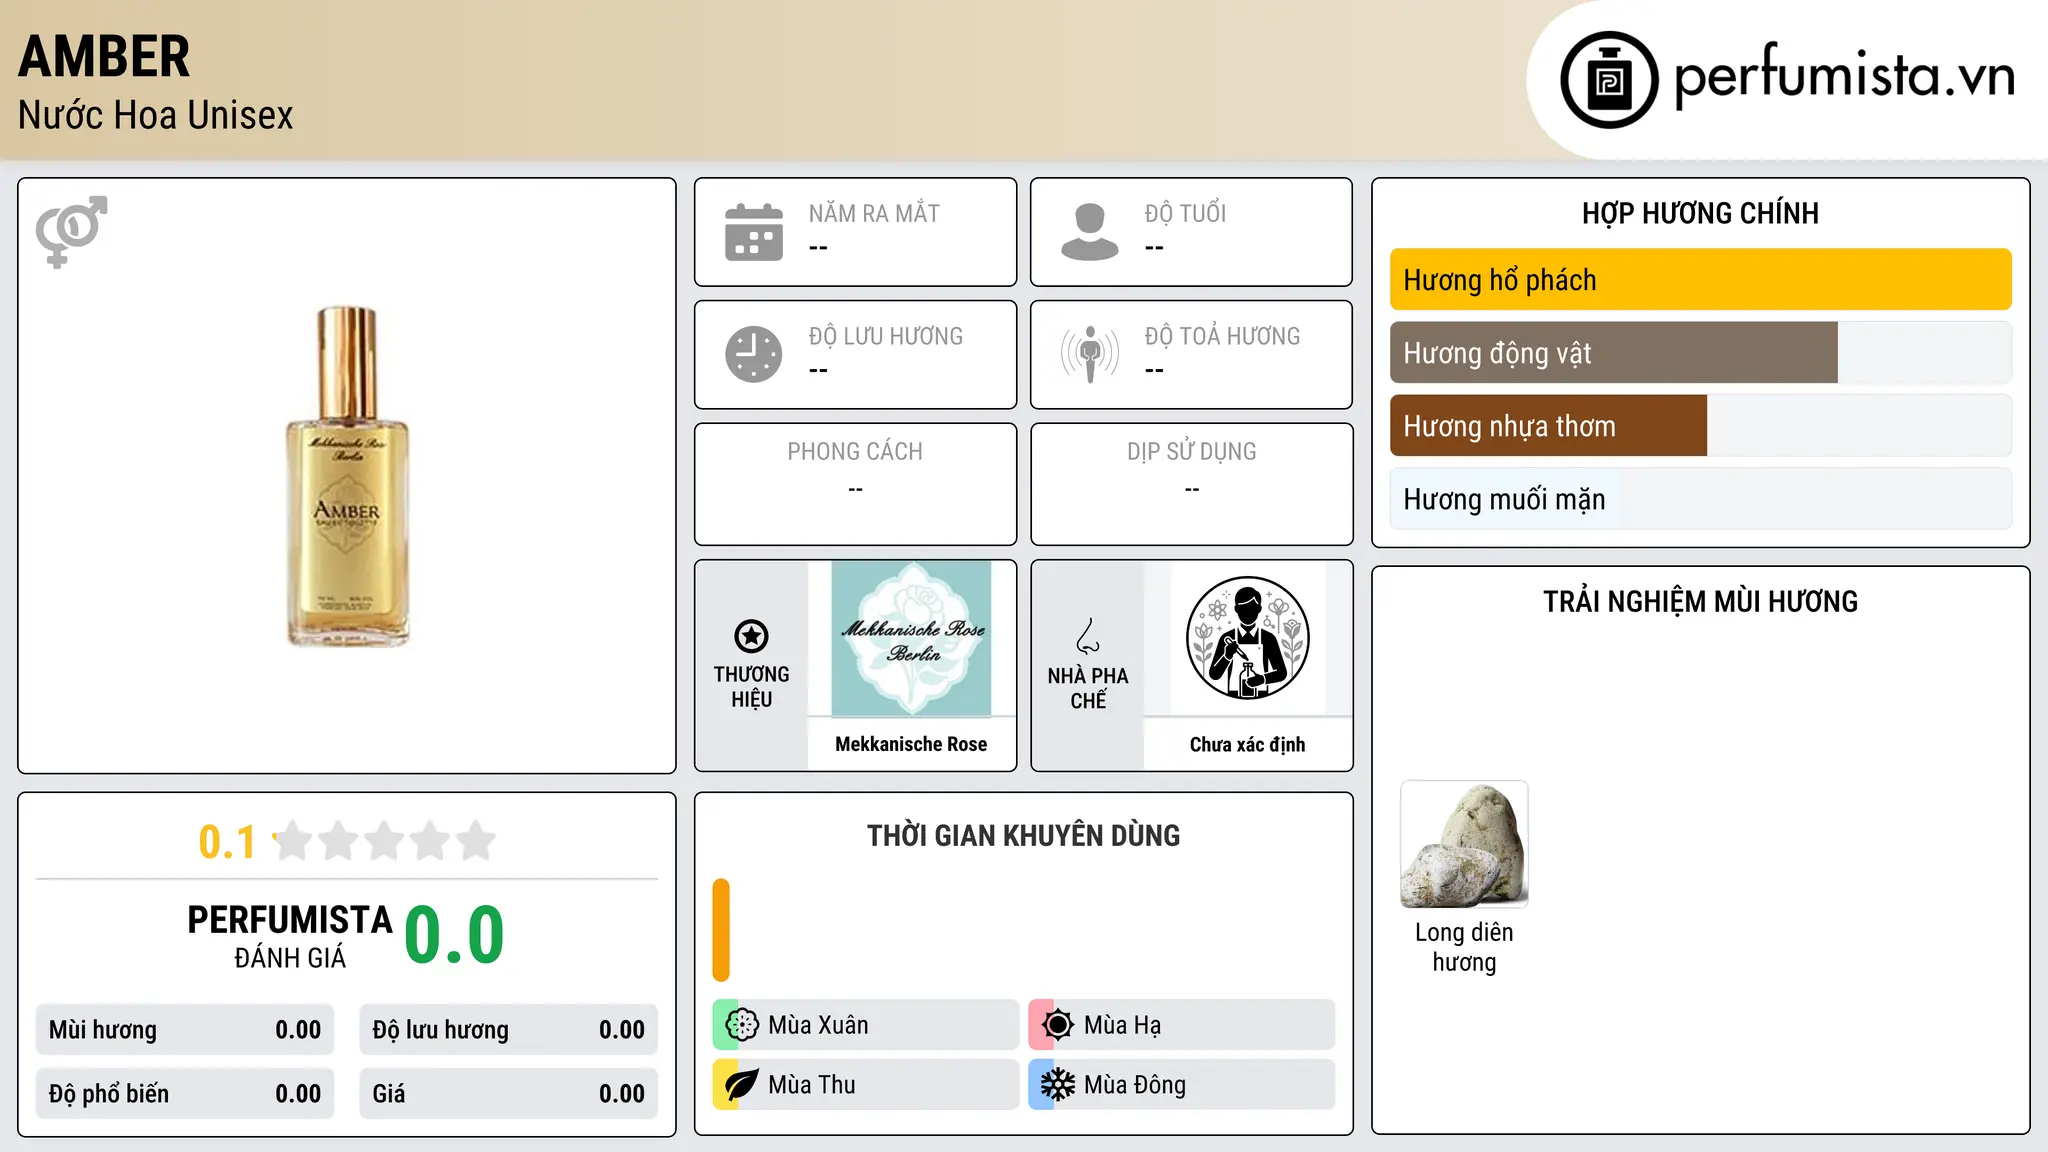Choose the Mùa Đông season entry
Viewport: 2048px width, 1152px height.
(x=1182, y=1085)
